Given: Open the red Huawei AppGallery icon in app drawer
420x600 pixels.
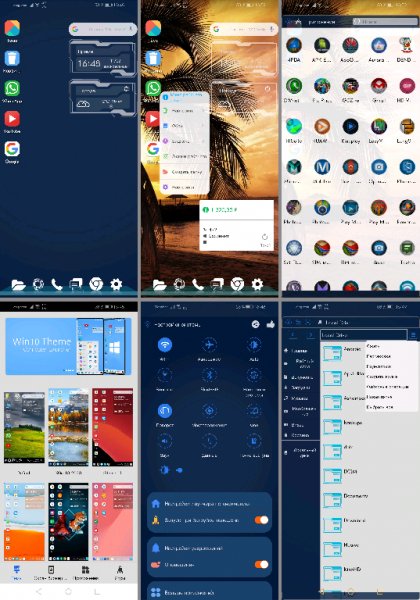Looking at the screenshot, I should 350,46.
